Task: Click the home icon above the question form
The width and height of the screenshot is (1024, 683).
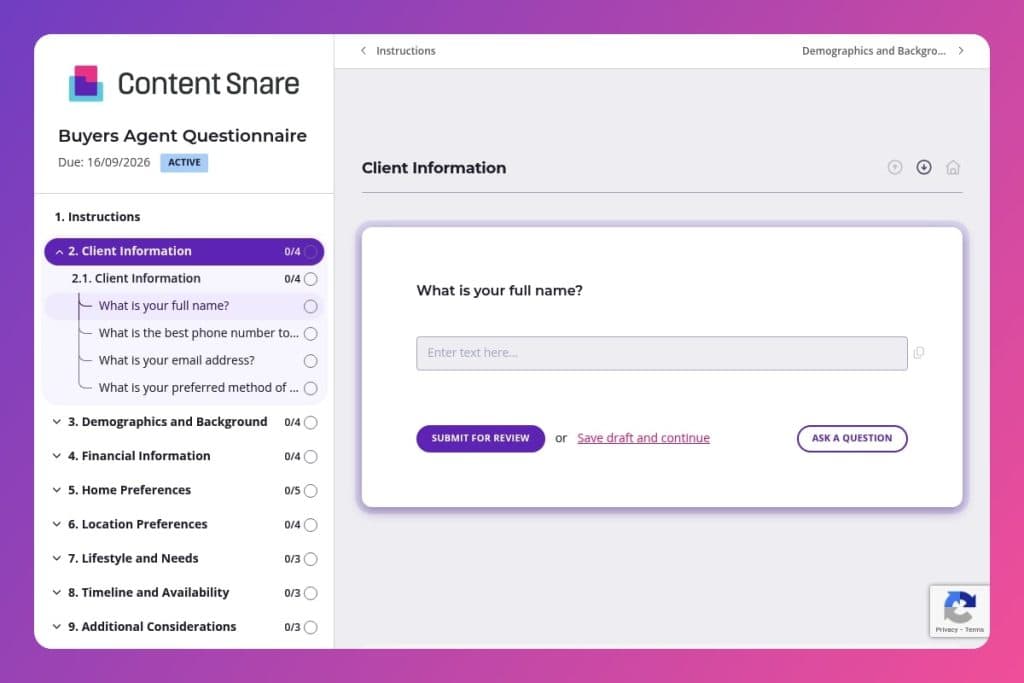Action: (953, 167)
